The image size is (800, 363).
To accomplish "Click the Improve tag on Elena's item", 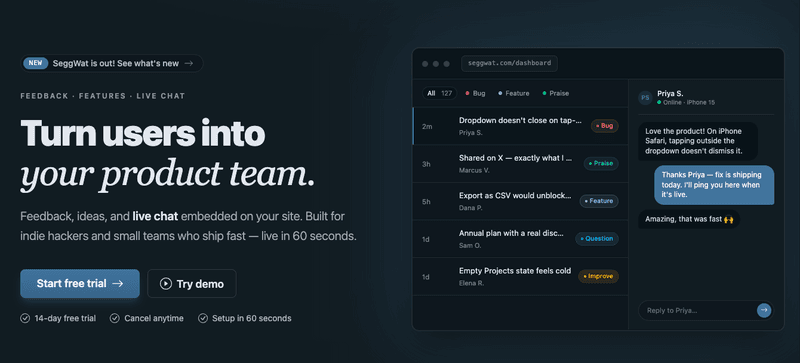I will (598, 276).
